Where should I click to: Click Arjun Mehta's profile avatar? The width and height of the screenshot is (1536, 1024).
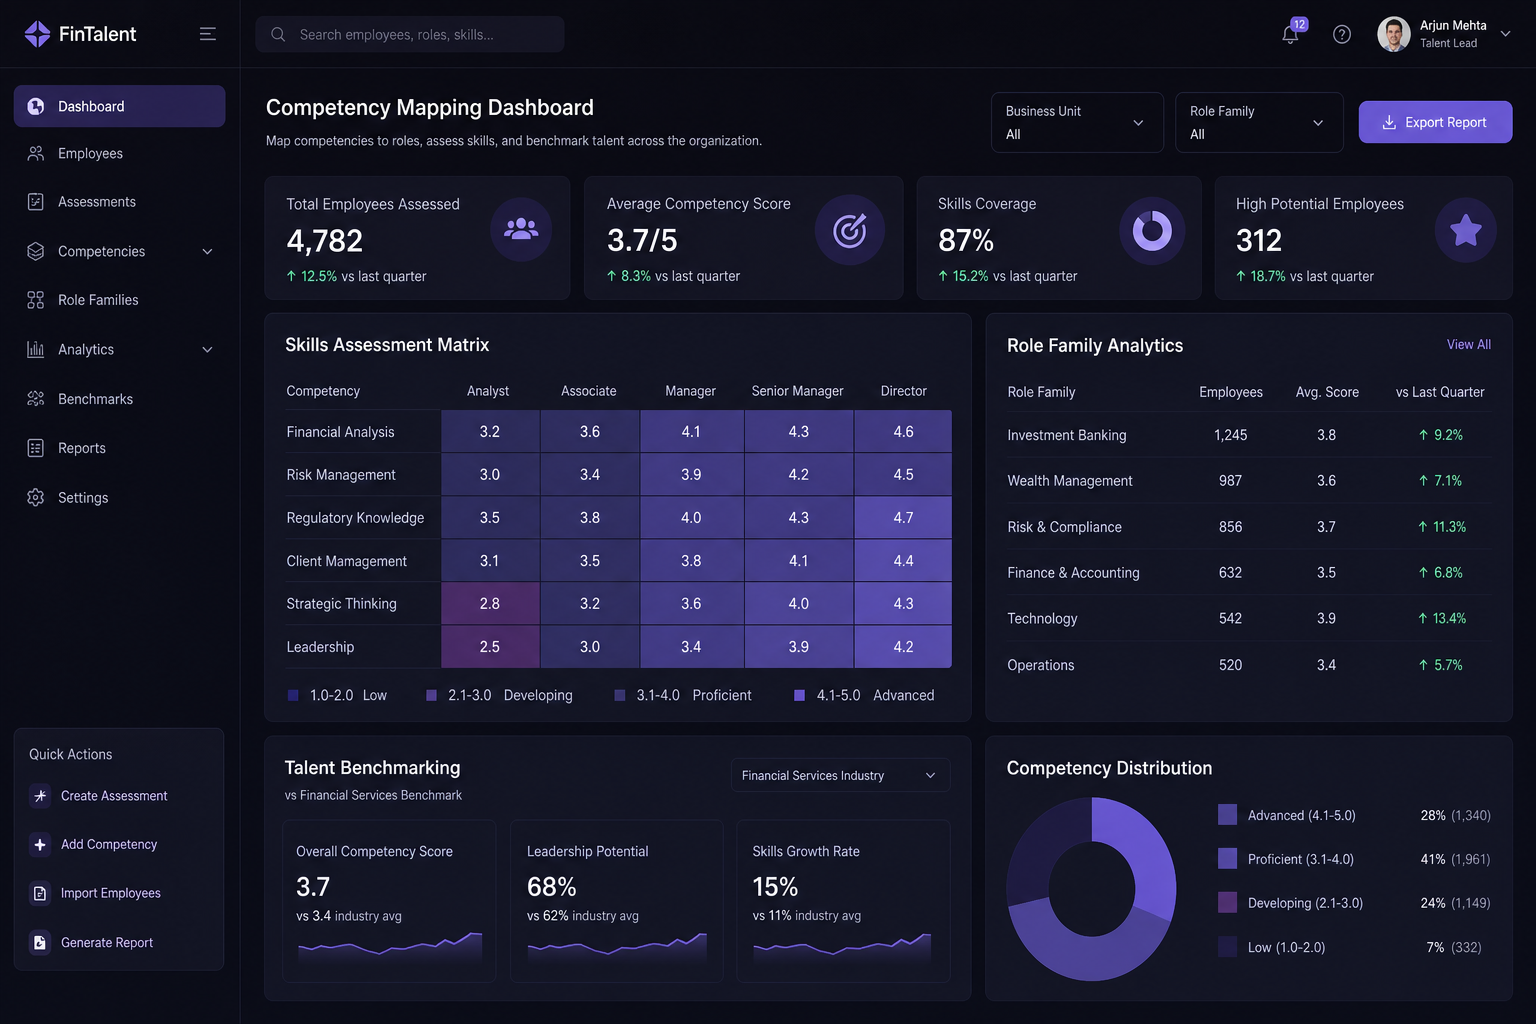[x=1394, y=34]
